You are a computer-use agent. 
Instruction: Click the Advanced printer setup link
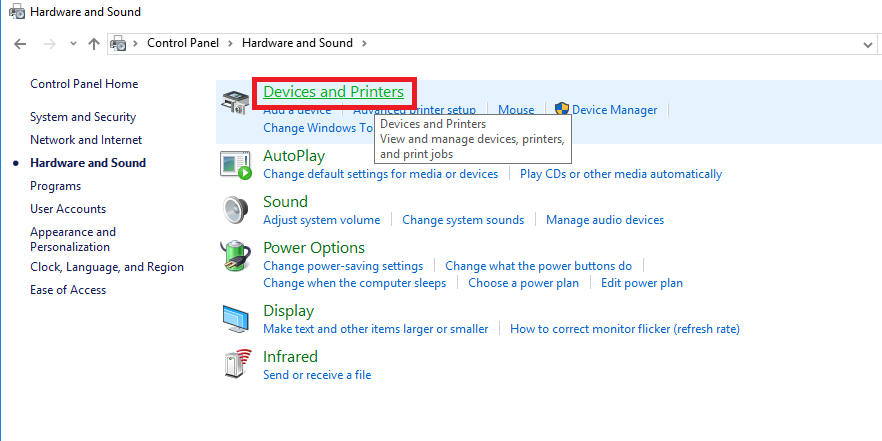tap(415, 111)
